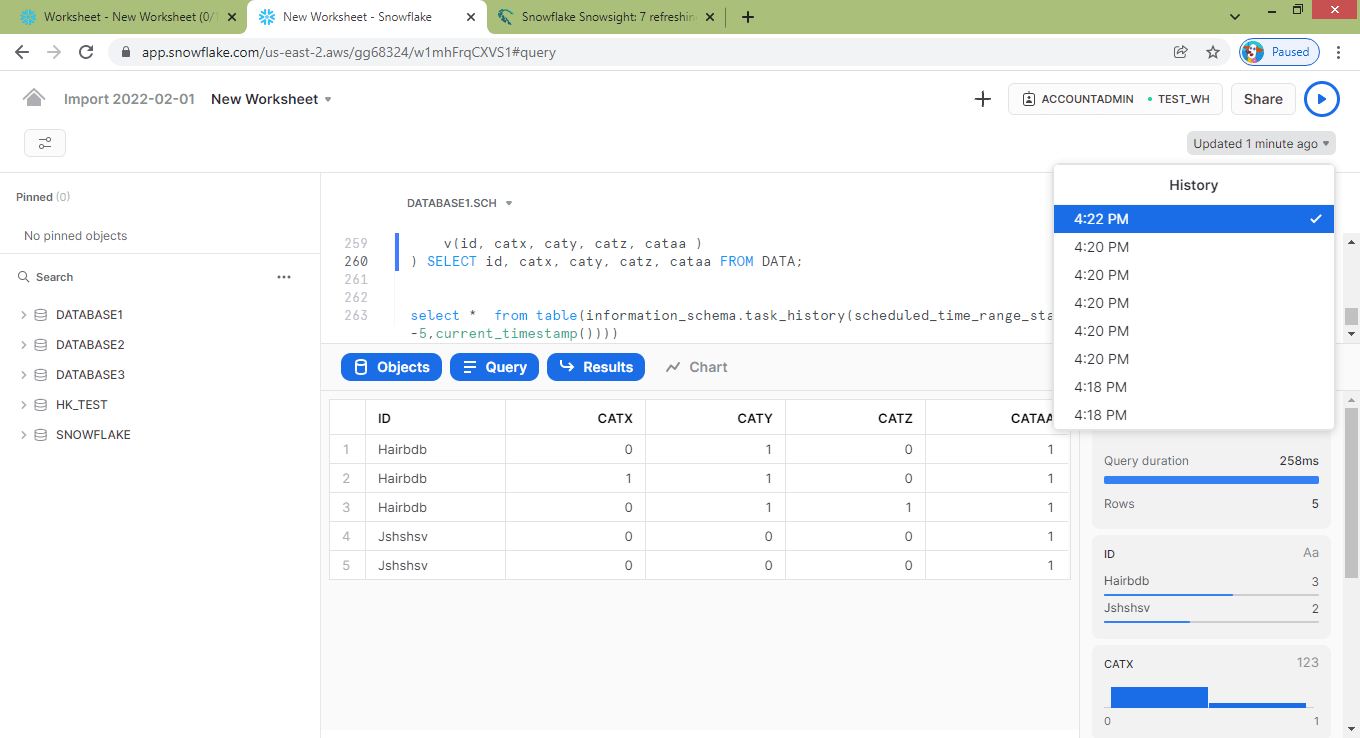
Task: Switch to the Chart view
Action: (x=697, y=367)
